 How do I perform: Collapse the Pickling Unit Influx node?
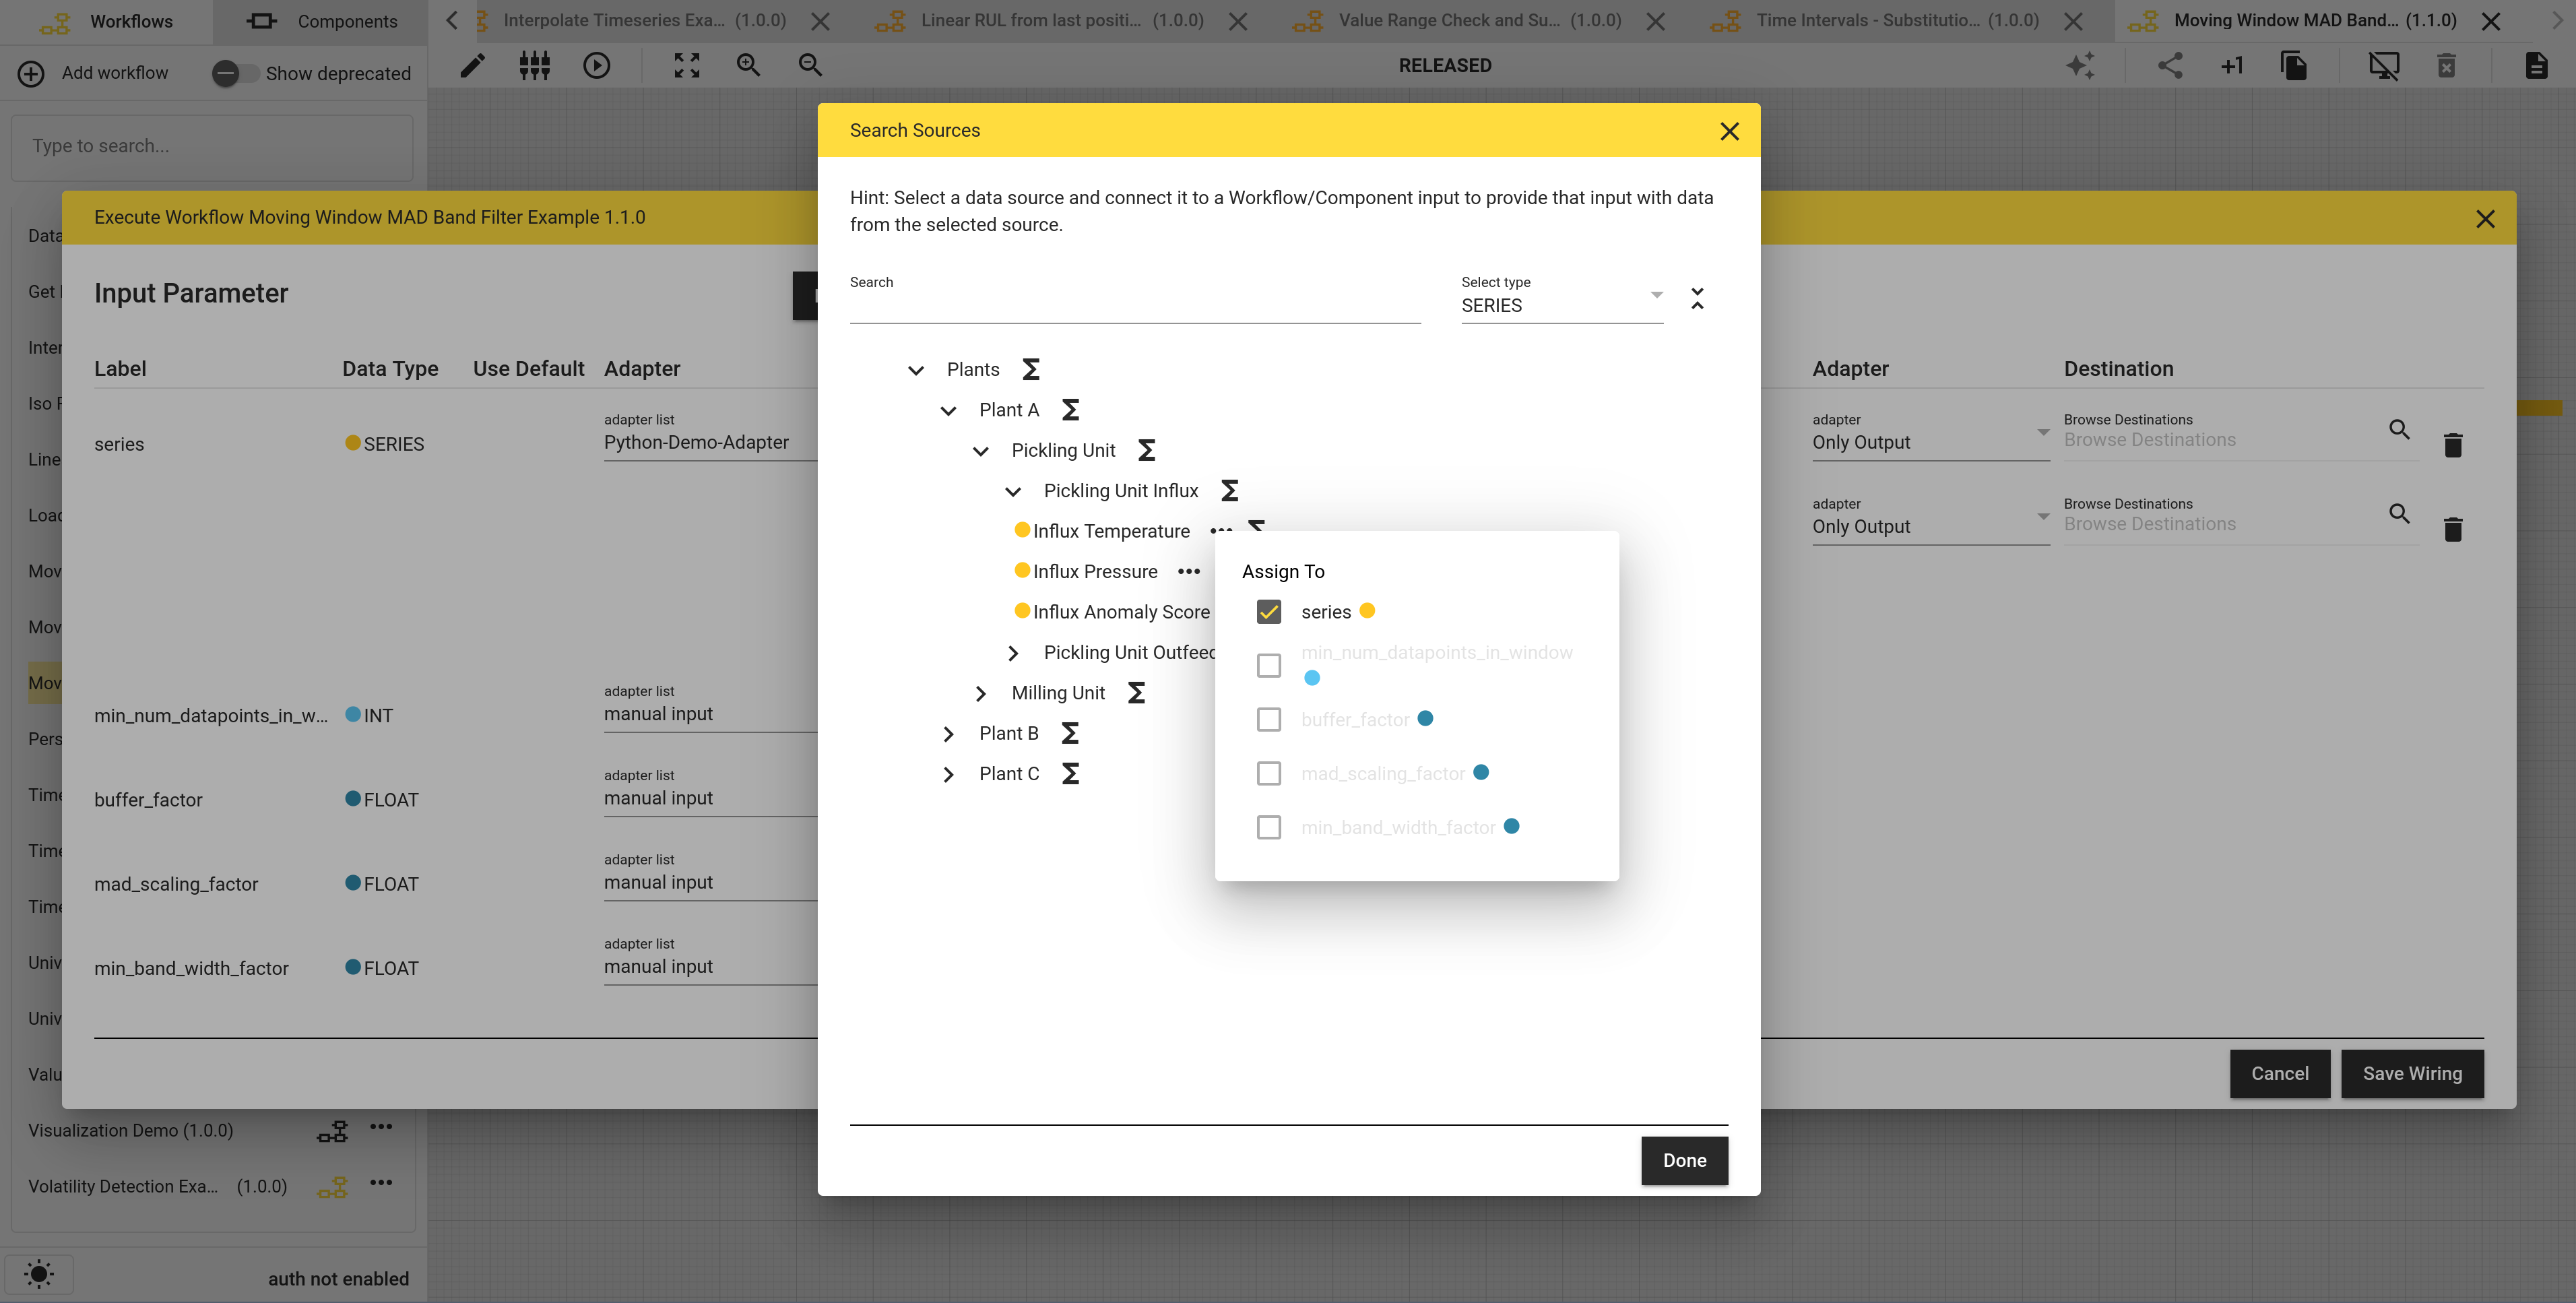[1013, 492]
